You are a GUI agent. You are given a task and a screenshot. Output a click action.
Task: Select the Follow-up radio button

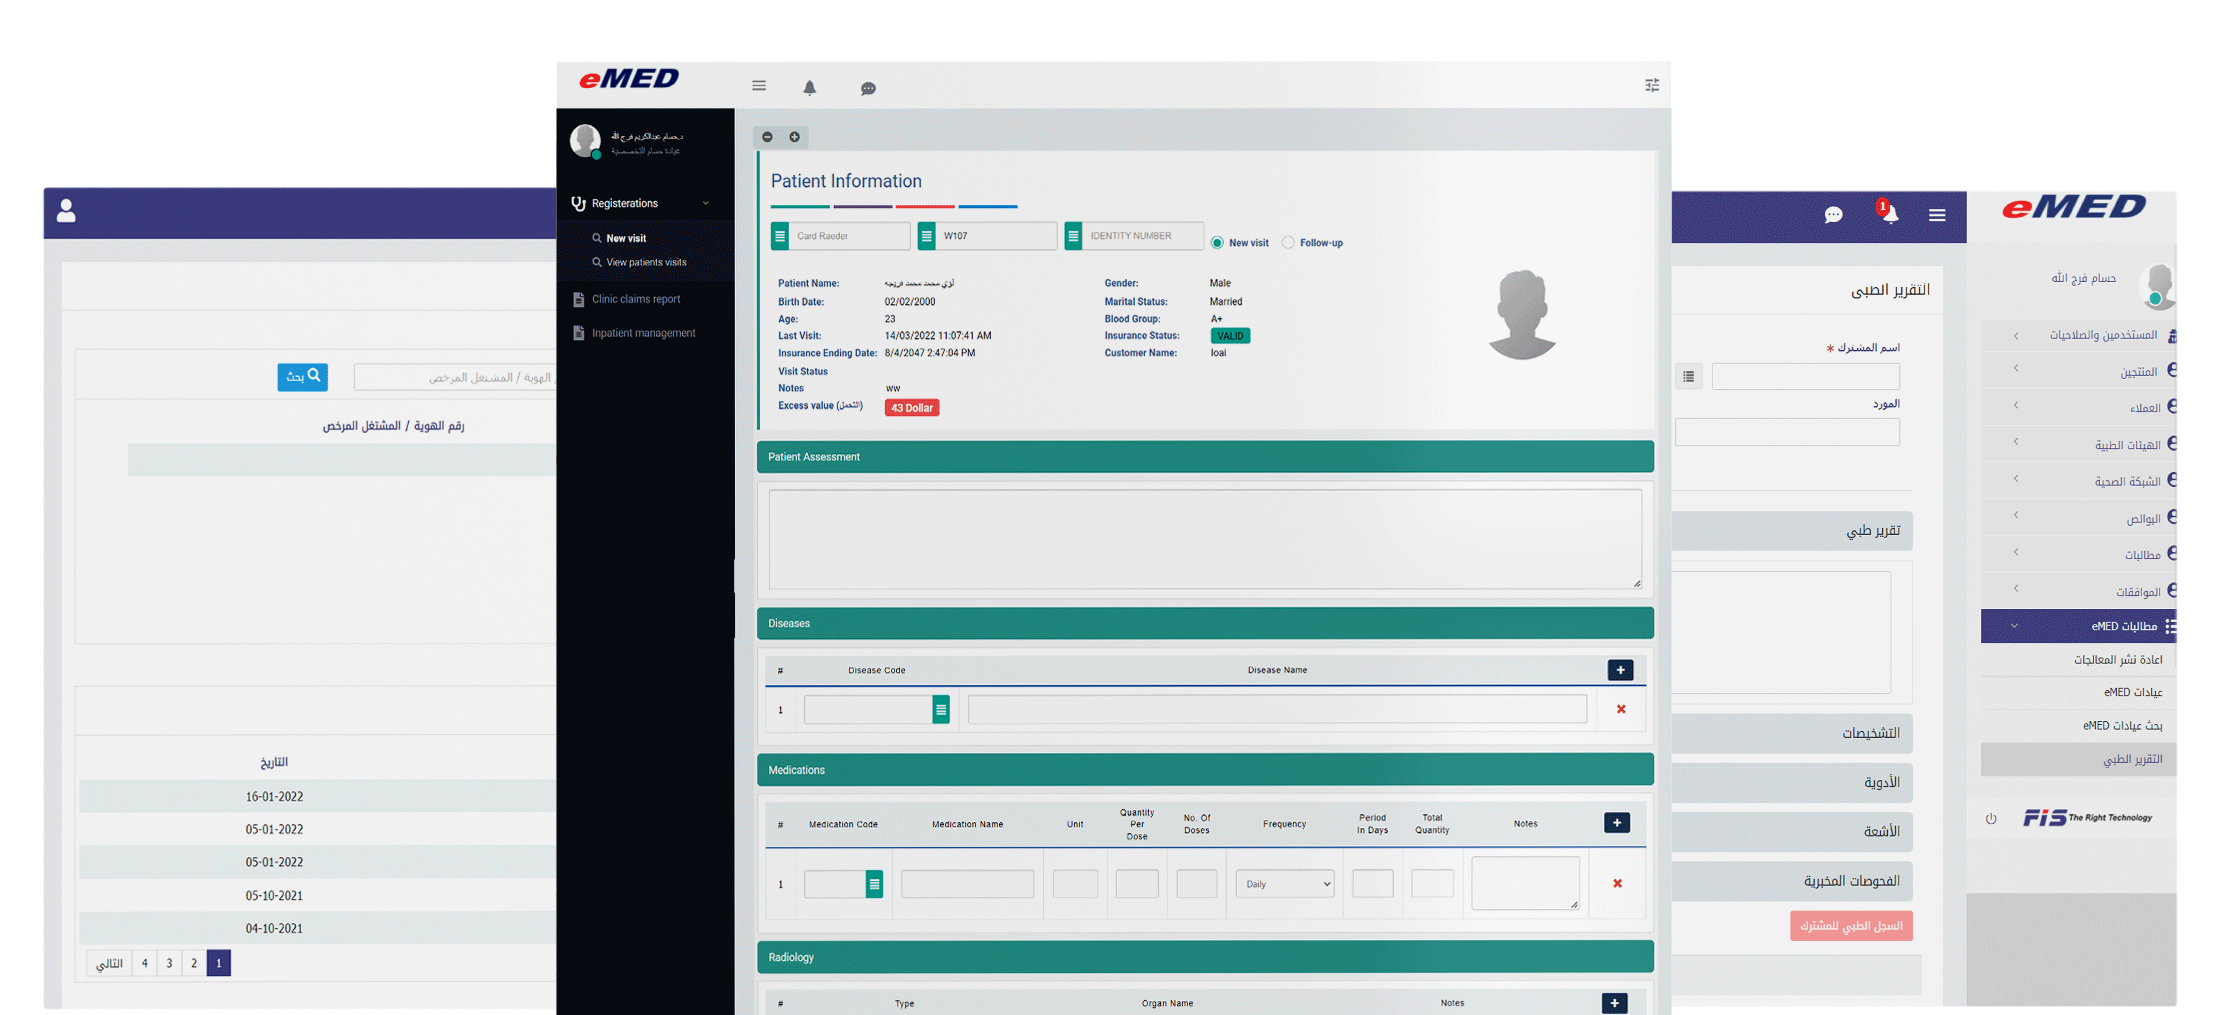coord(1288,243)
